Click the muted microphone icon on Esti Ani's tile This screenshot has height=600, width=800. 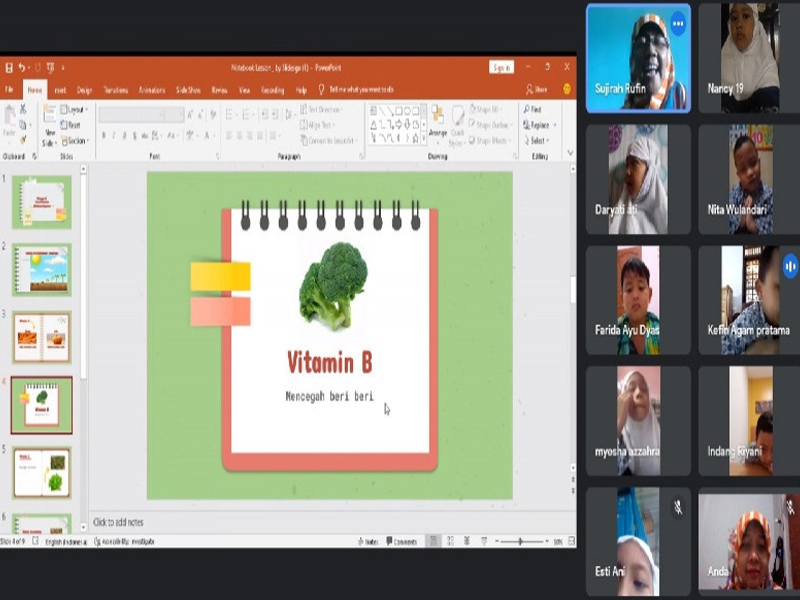click(678, 507)
